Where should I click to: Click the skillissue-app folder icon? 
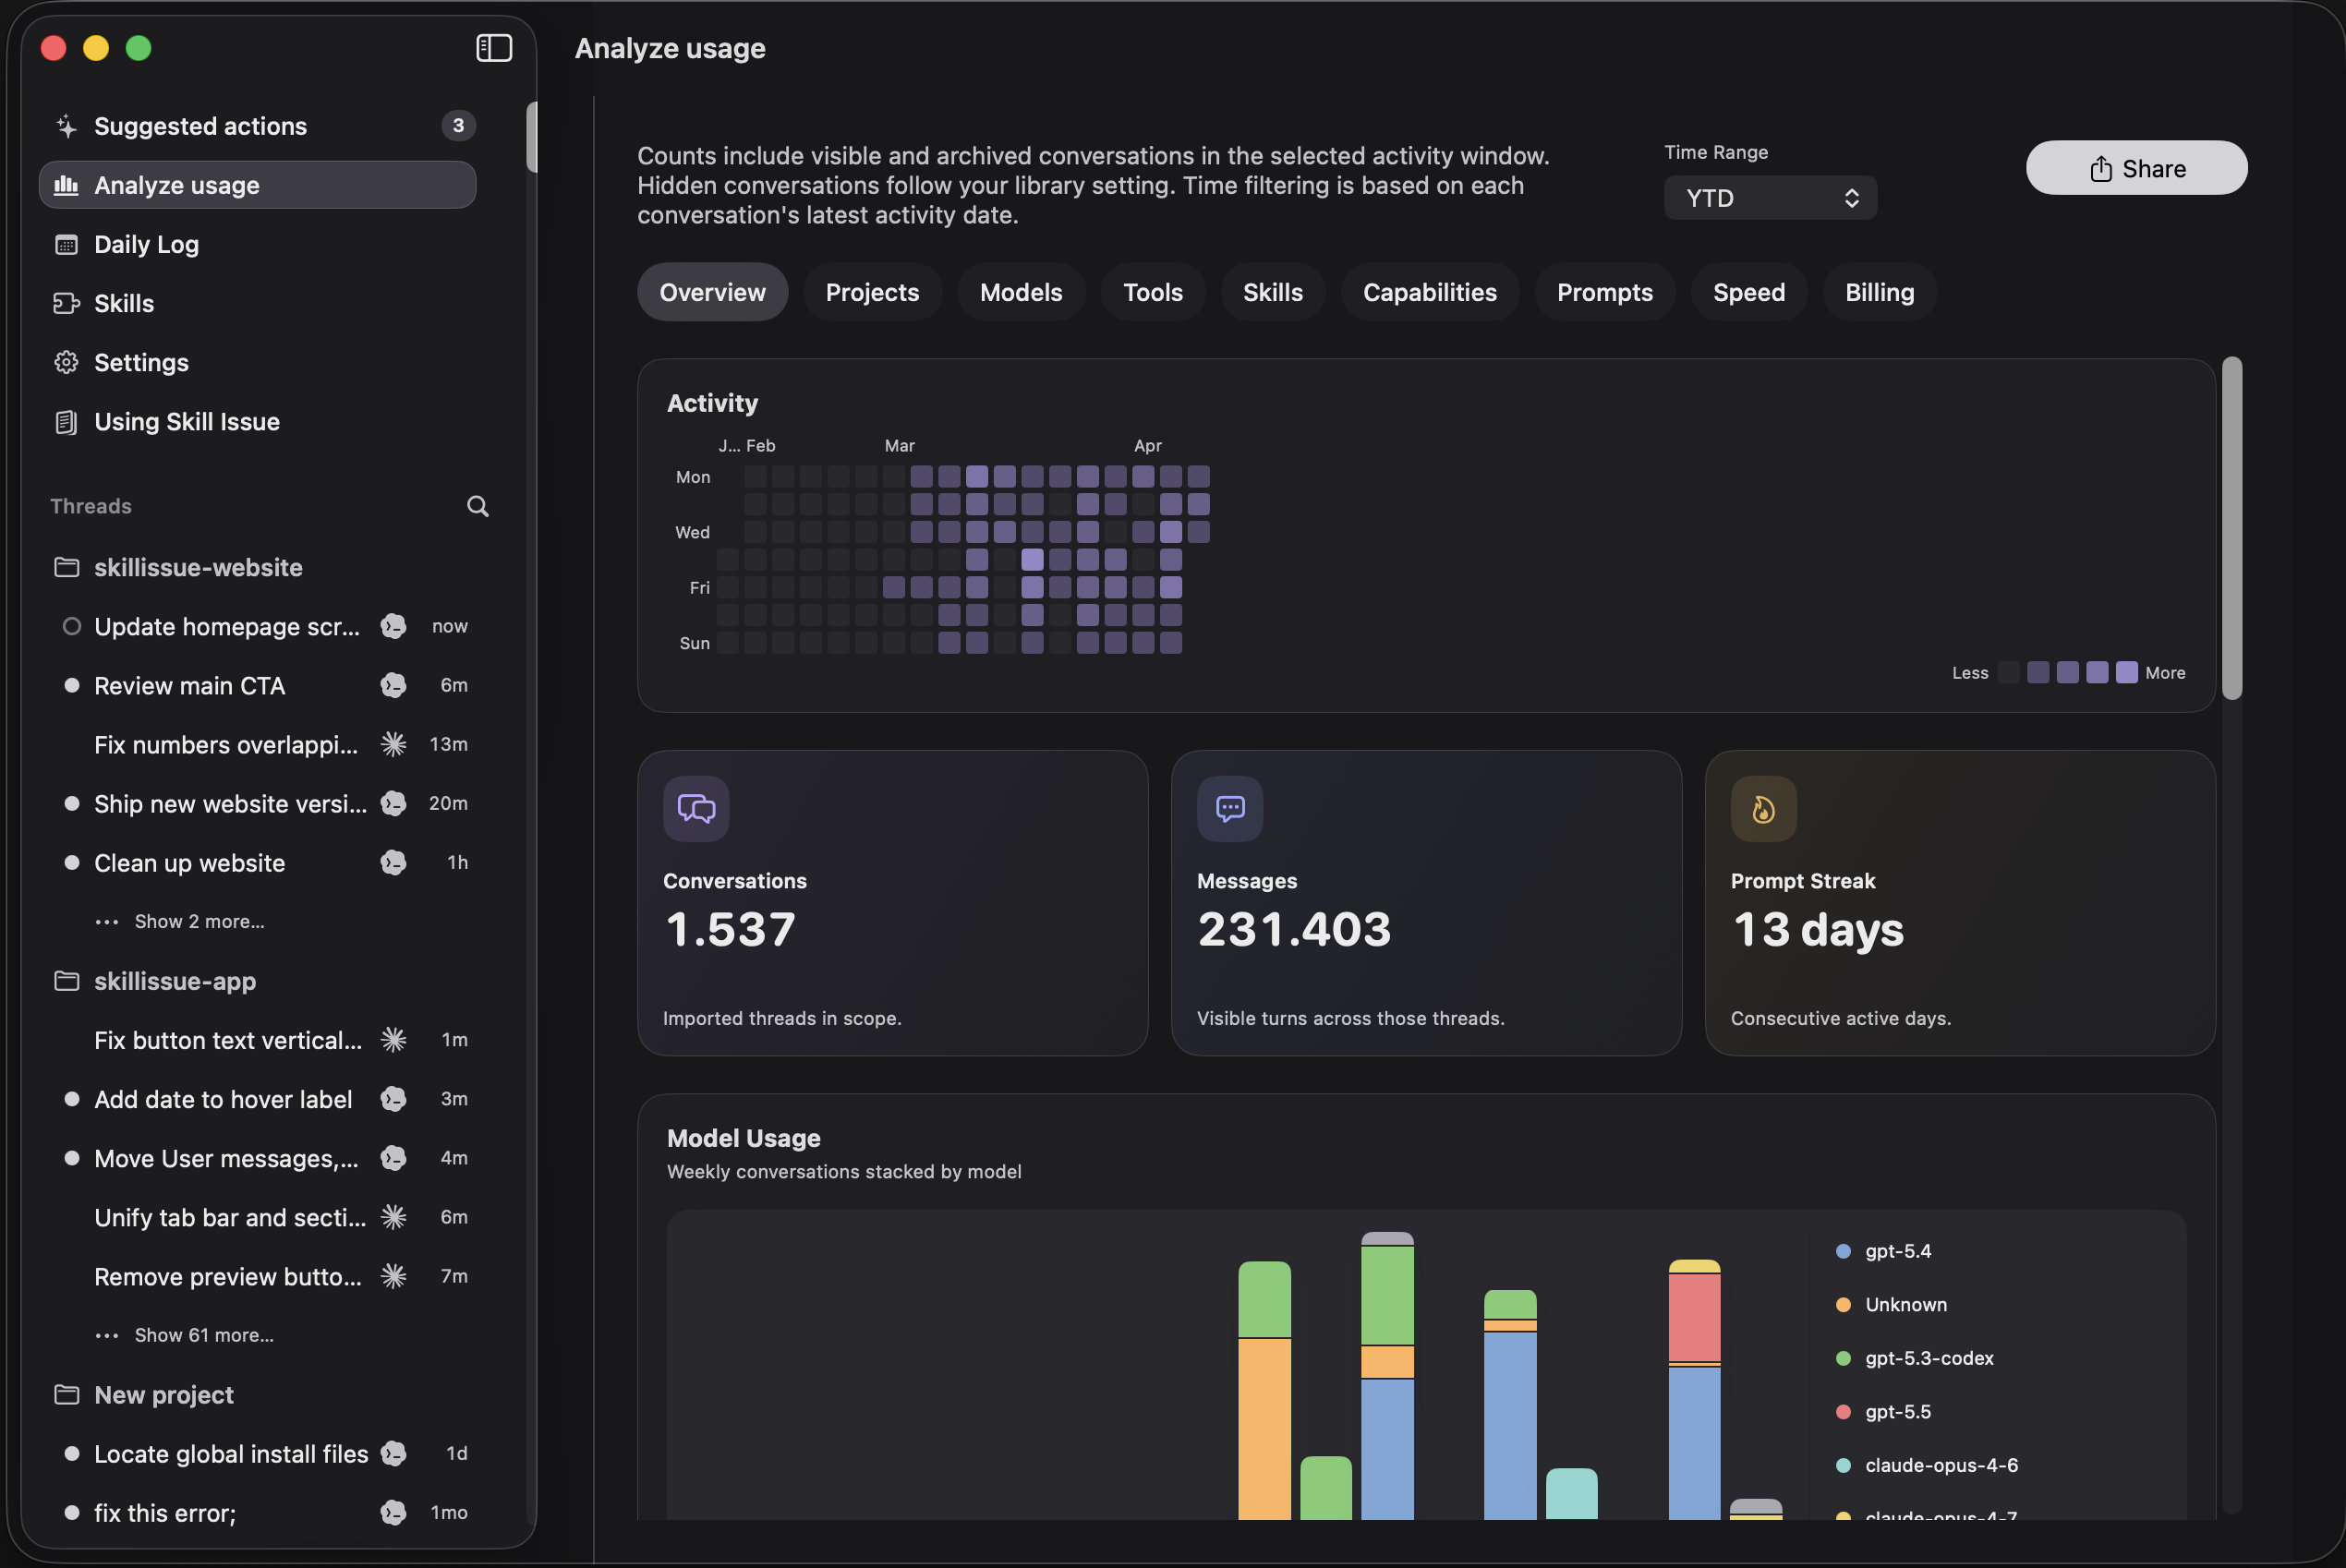(x=66, y=981)
